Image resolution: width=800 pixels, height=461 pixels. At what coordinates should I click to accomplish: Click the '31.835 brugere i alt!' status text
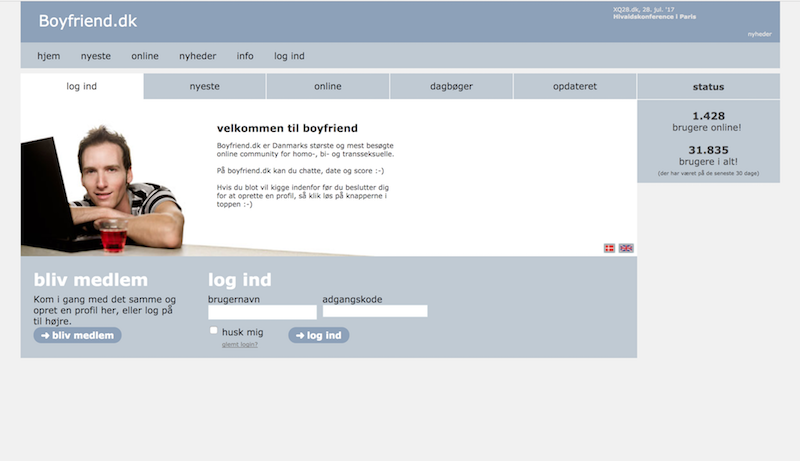click(708, 156)
